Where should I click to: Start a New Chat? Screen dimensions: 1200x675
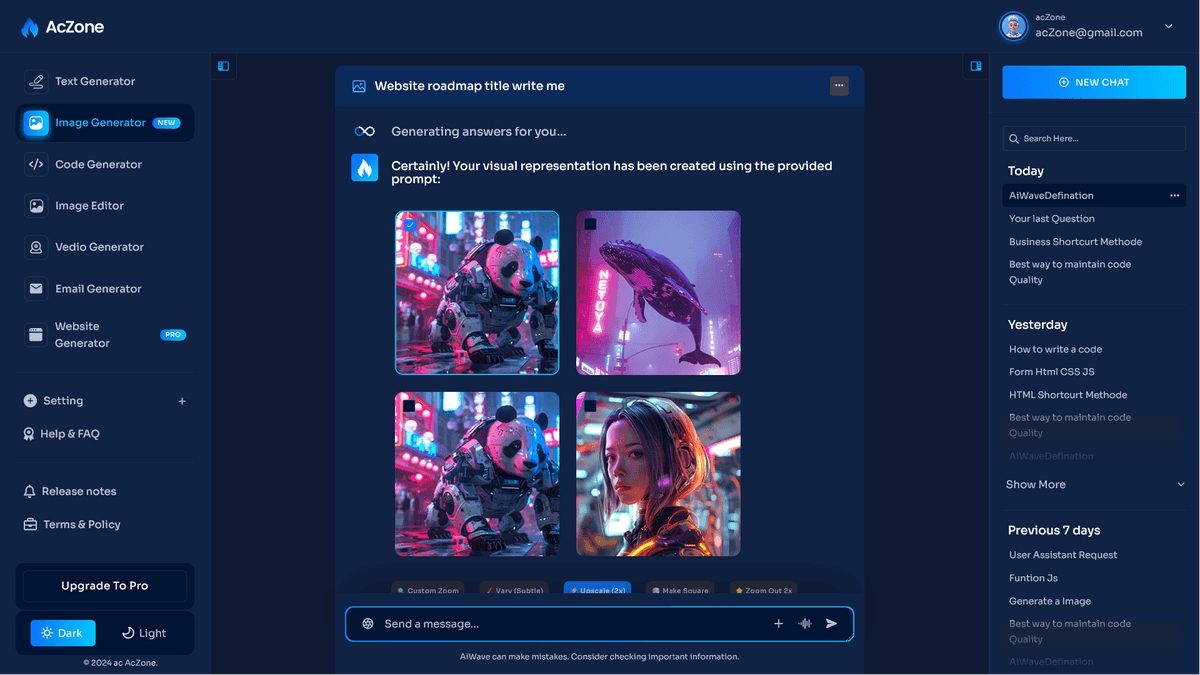(1094, 82)
